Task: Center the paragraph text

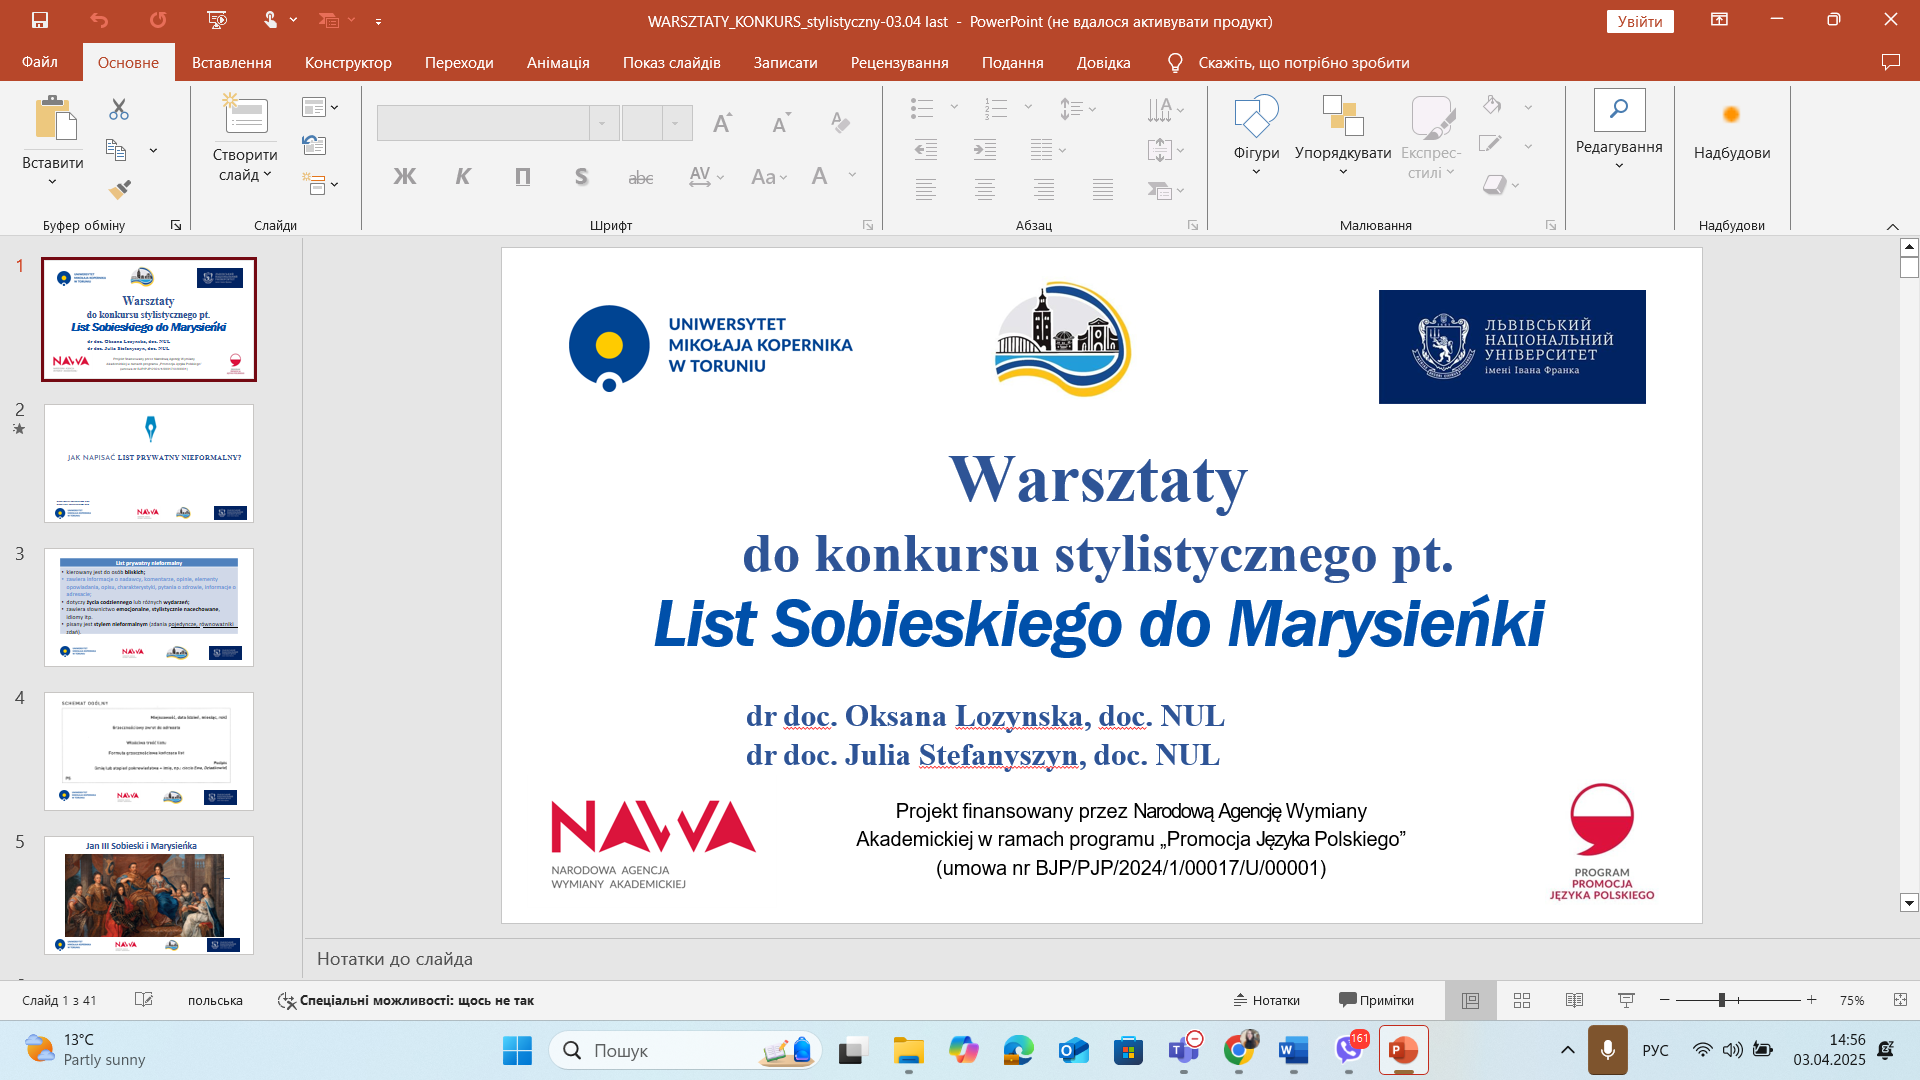Action: 985,189
